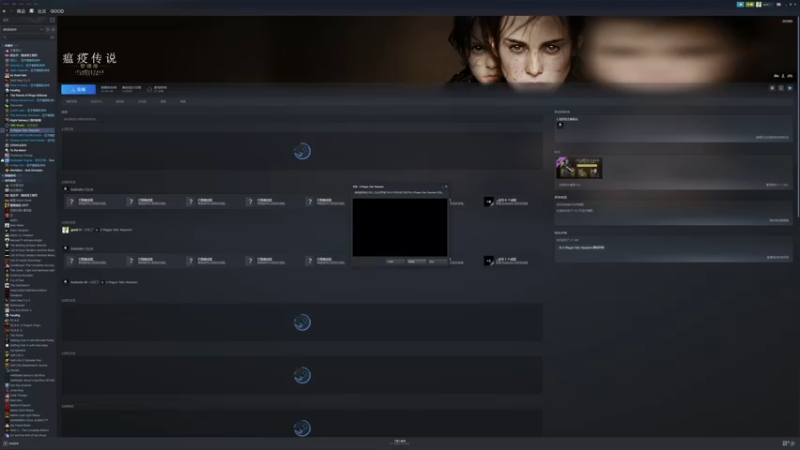The width and height of the screenshot is (800, 450).
Task: Open the first game sub-tab, 商店页面
Action: tap(71, 102)
